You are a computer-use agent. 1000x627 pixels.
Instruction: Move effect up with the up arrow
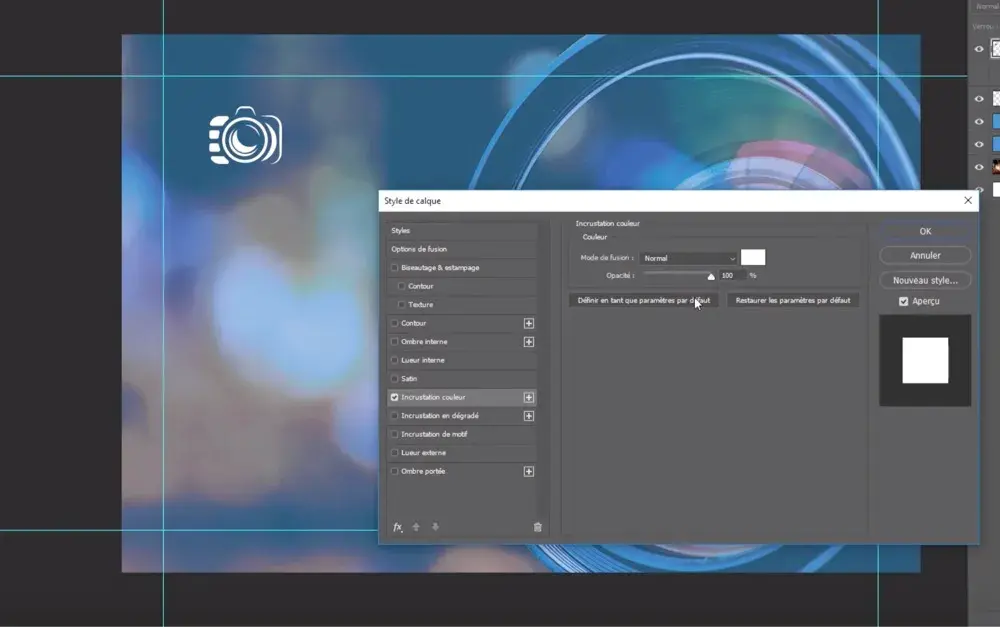(416, 527)
